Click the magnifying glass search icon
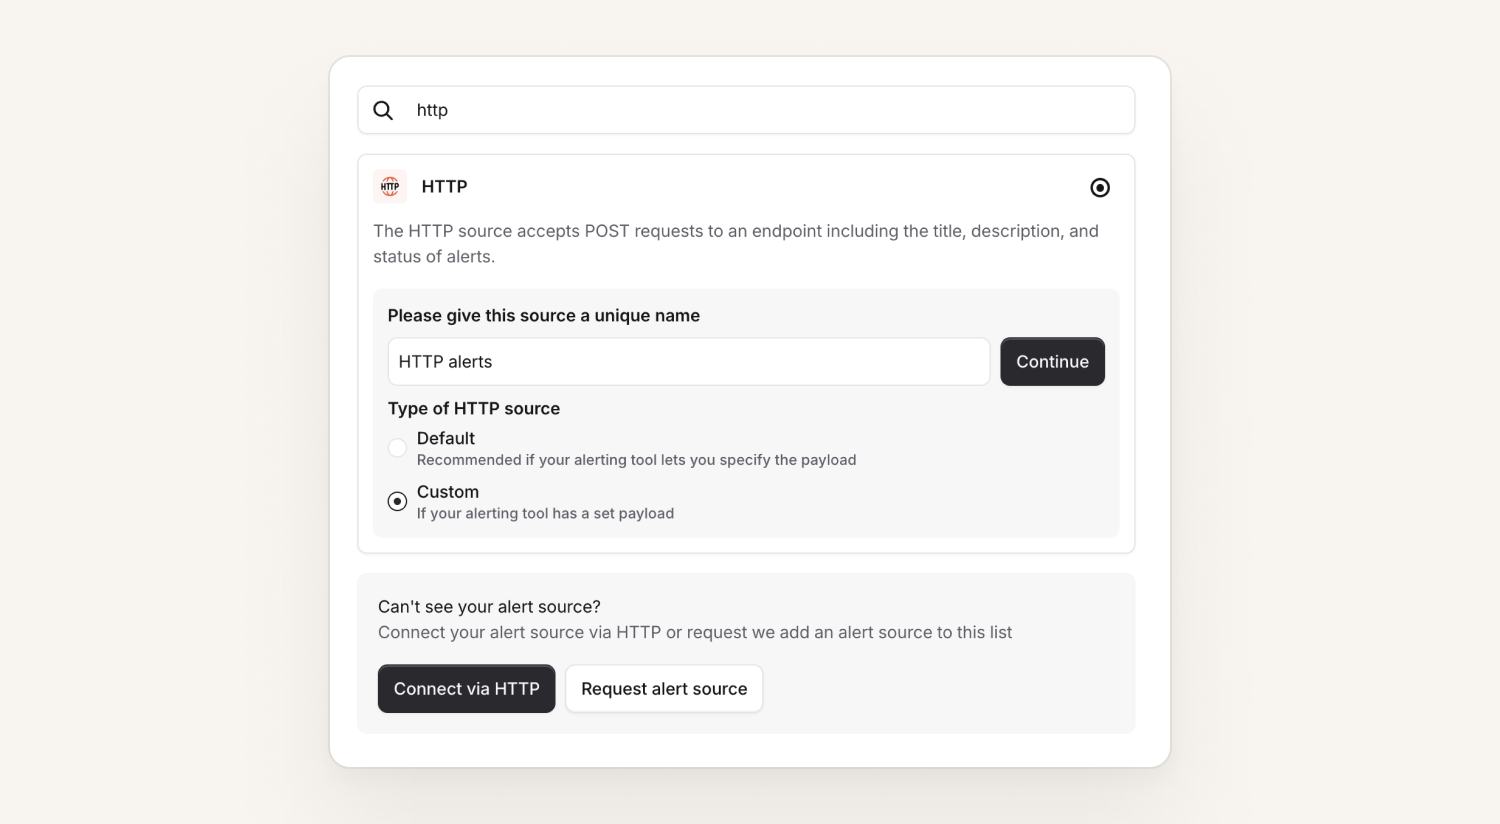 tap(383, 110)
